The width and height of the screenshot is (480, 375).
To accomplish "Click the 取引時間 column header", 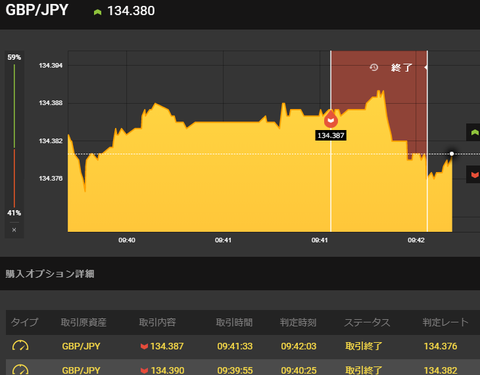I will coord(234,322).
